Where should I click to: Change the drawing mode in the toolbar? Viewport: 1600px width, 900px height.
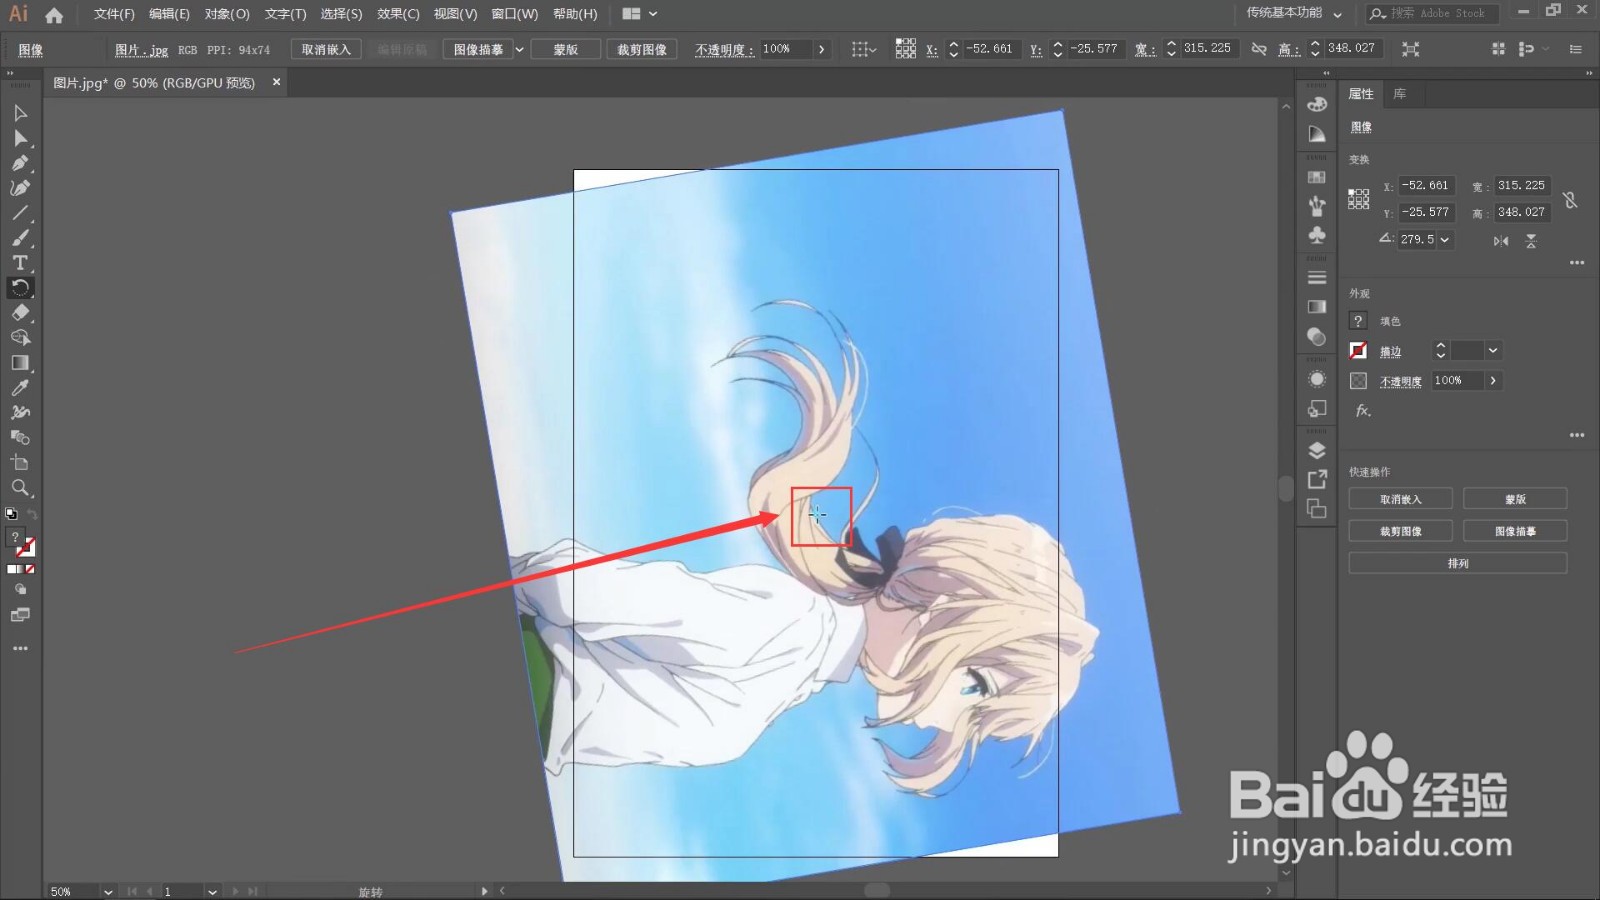point(20,590)
